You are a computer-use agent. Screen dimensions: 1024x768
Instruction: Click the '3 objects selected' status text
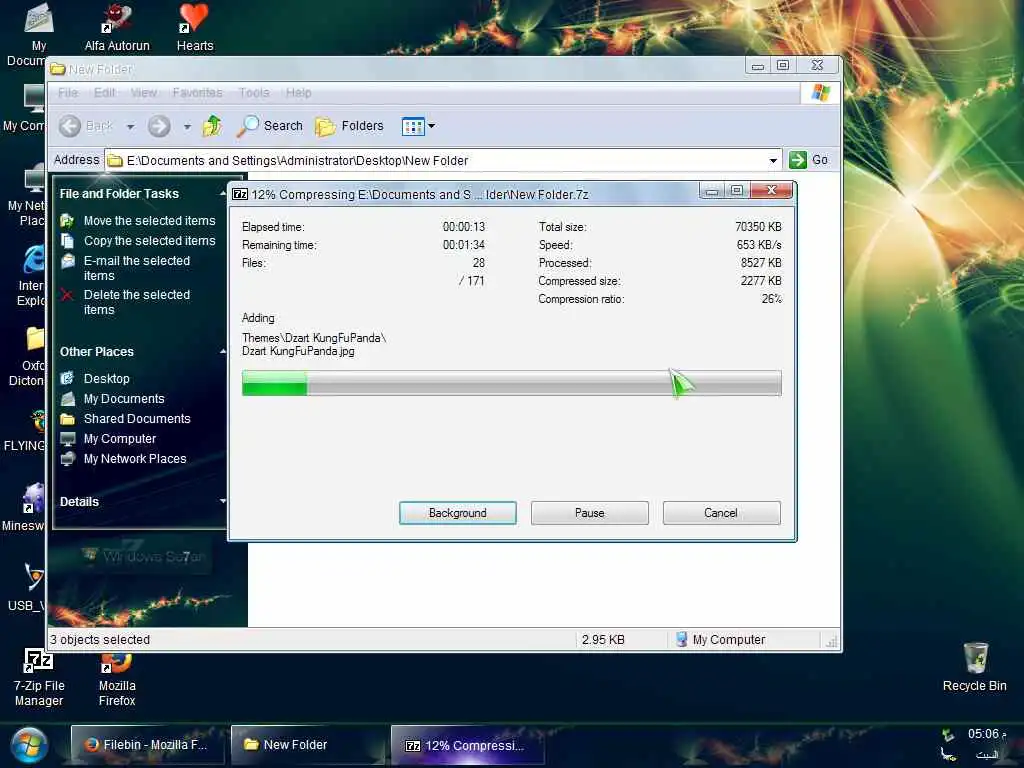(x=100, y=640)
